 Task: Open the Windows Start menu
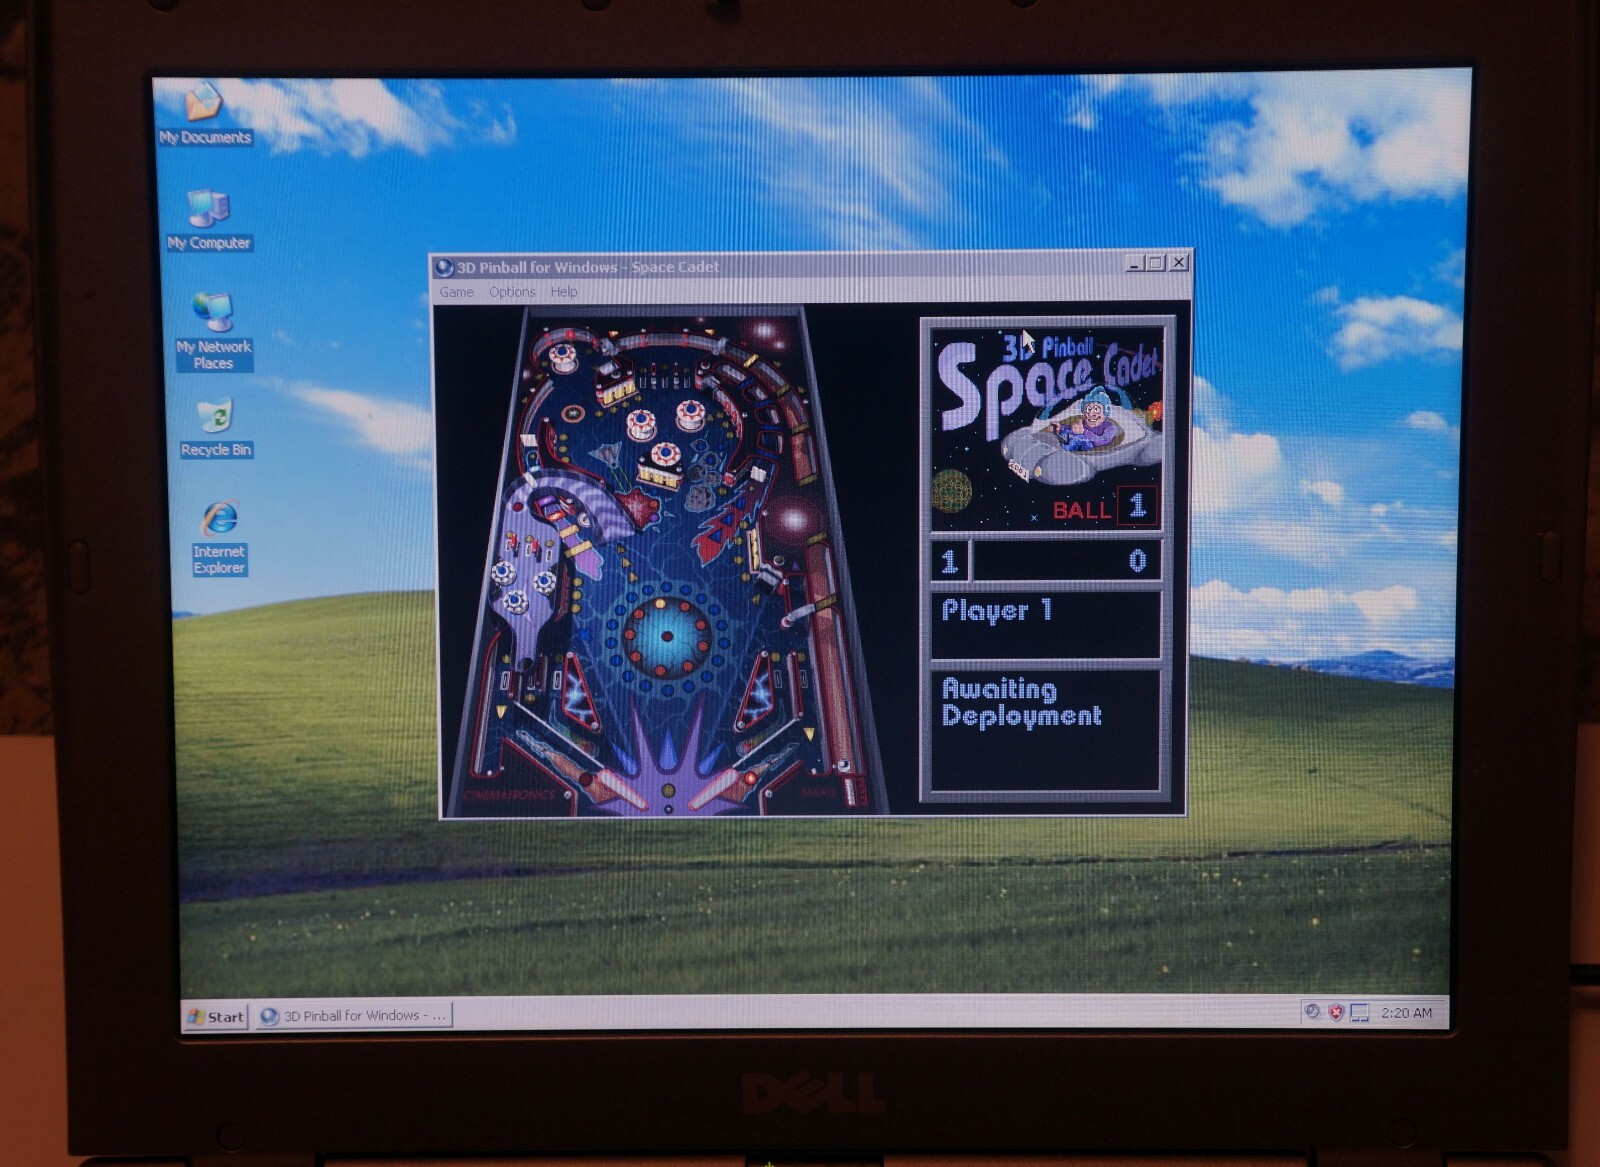[x=216, y=1016]
